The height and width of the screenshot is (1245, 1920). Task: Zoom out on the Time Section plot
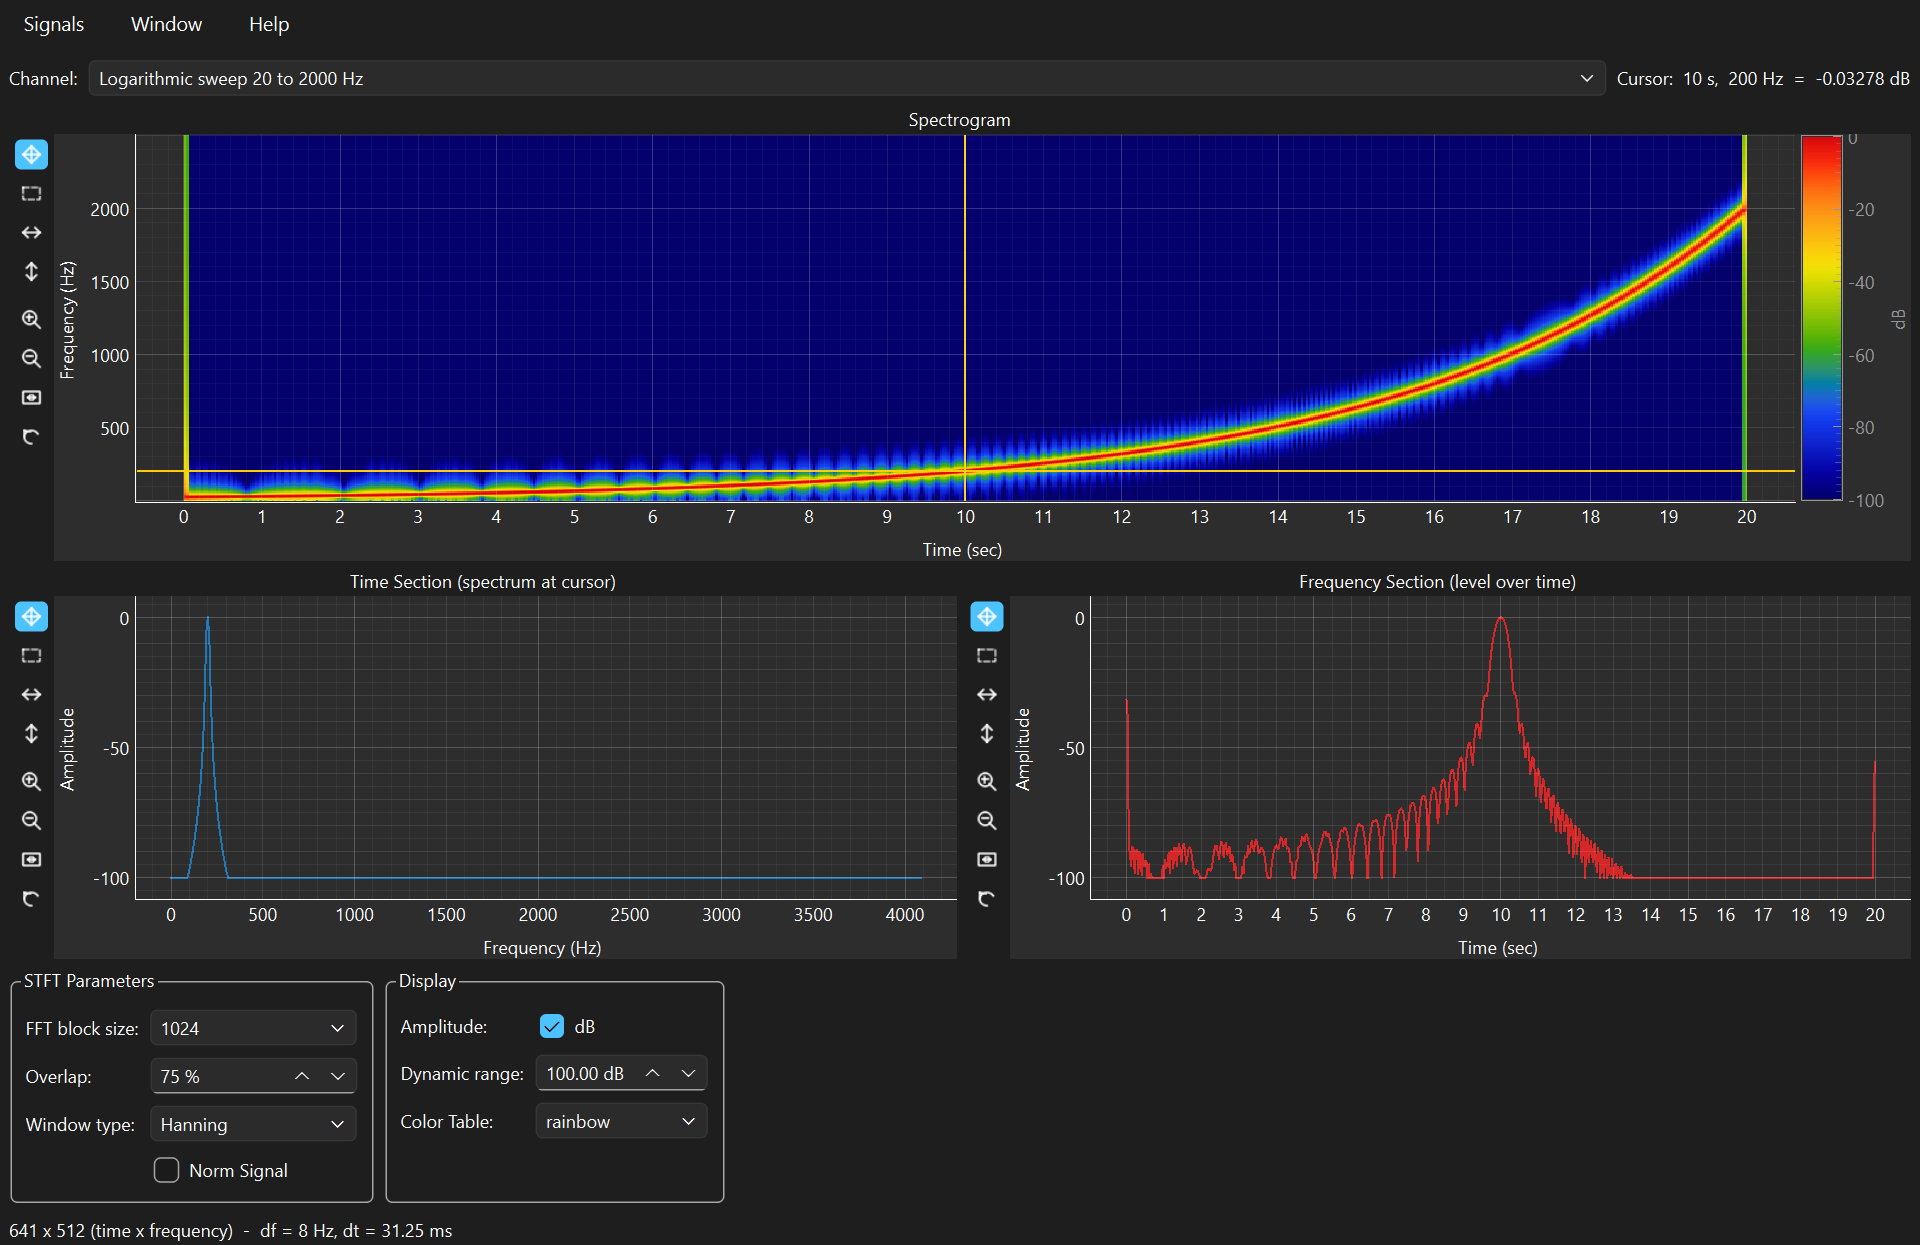[x=31, y=820]
